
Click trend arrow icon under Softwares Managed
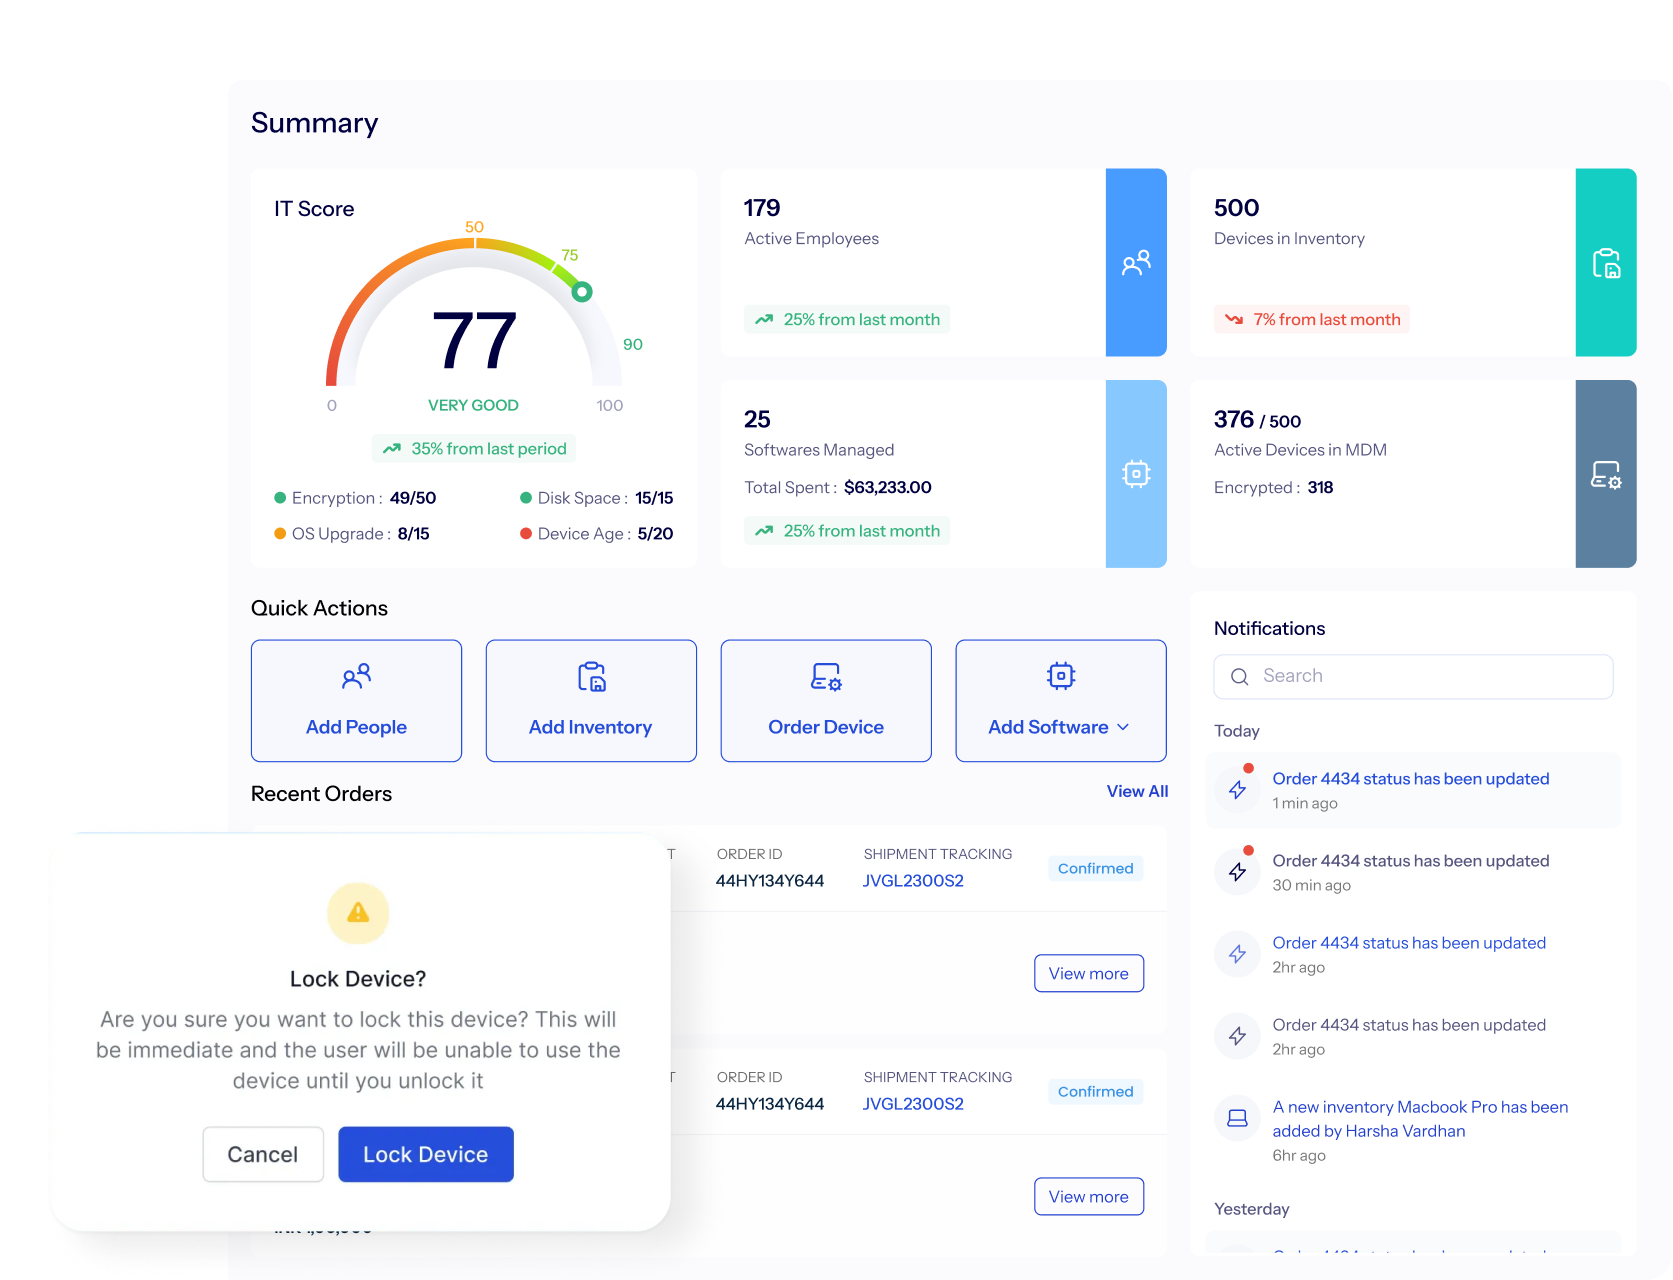[764, 531]
